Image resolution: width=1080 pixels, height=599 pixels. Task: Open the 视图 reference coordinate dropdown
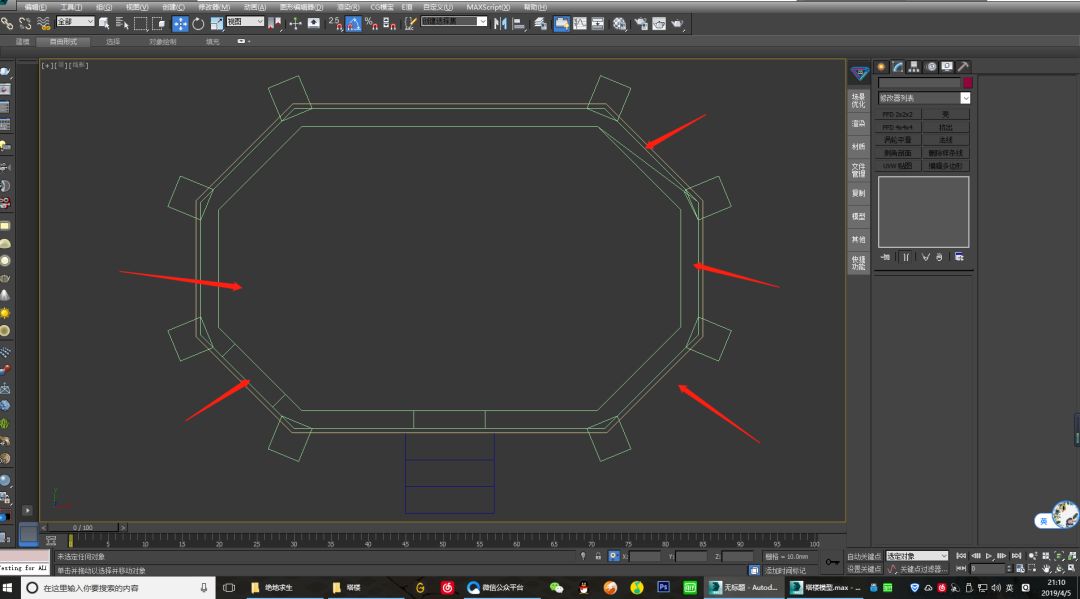point(245,22)
